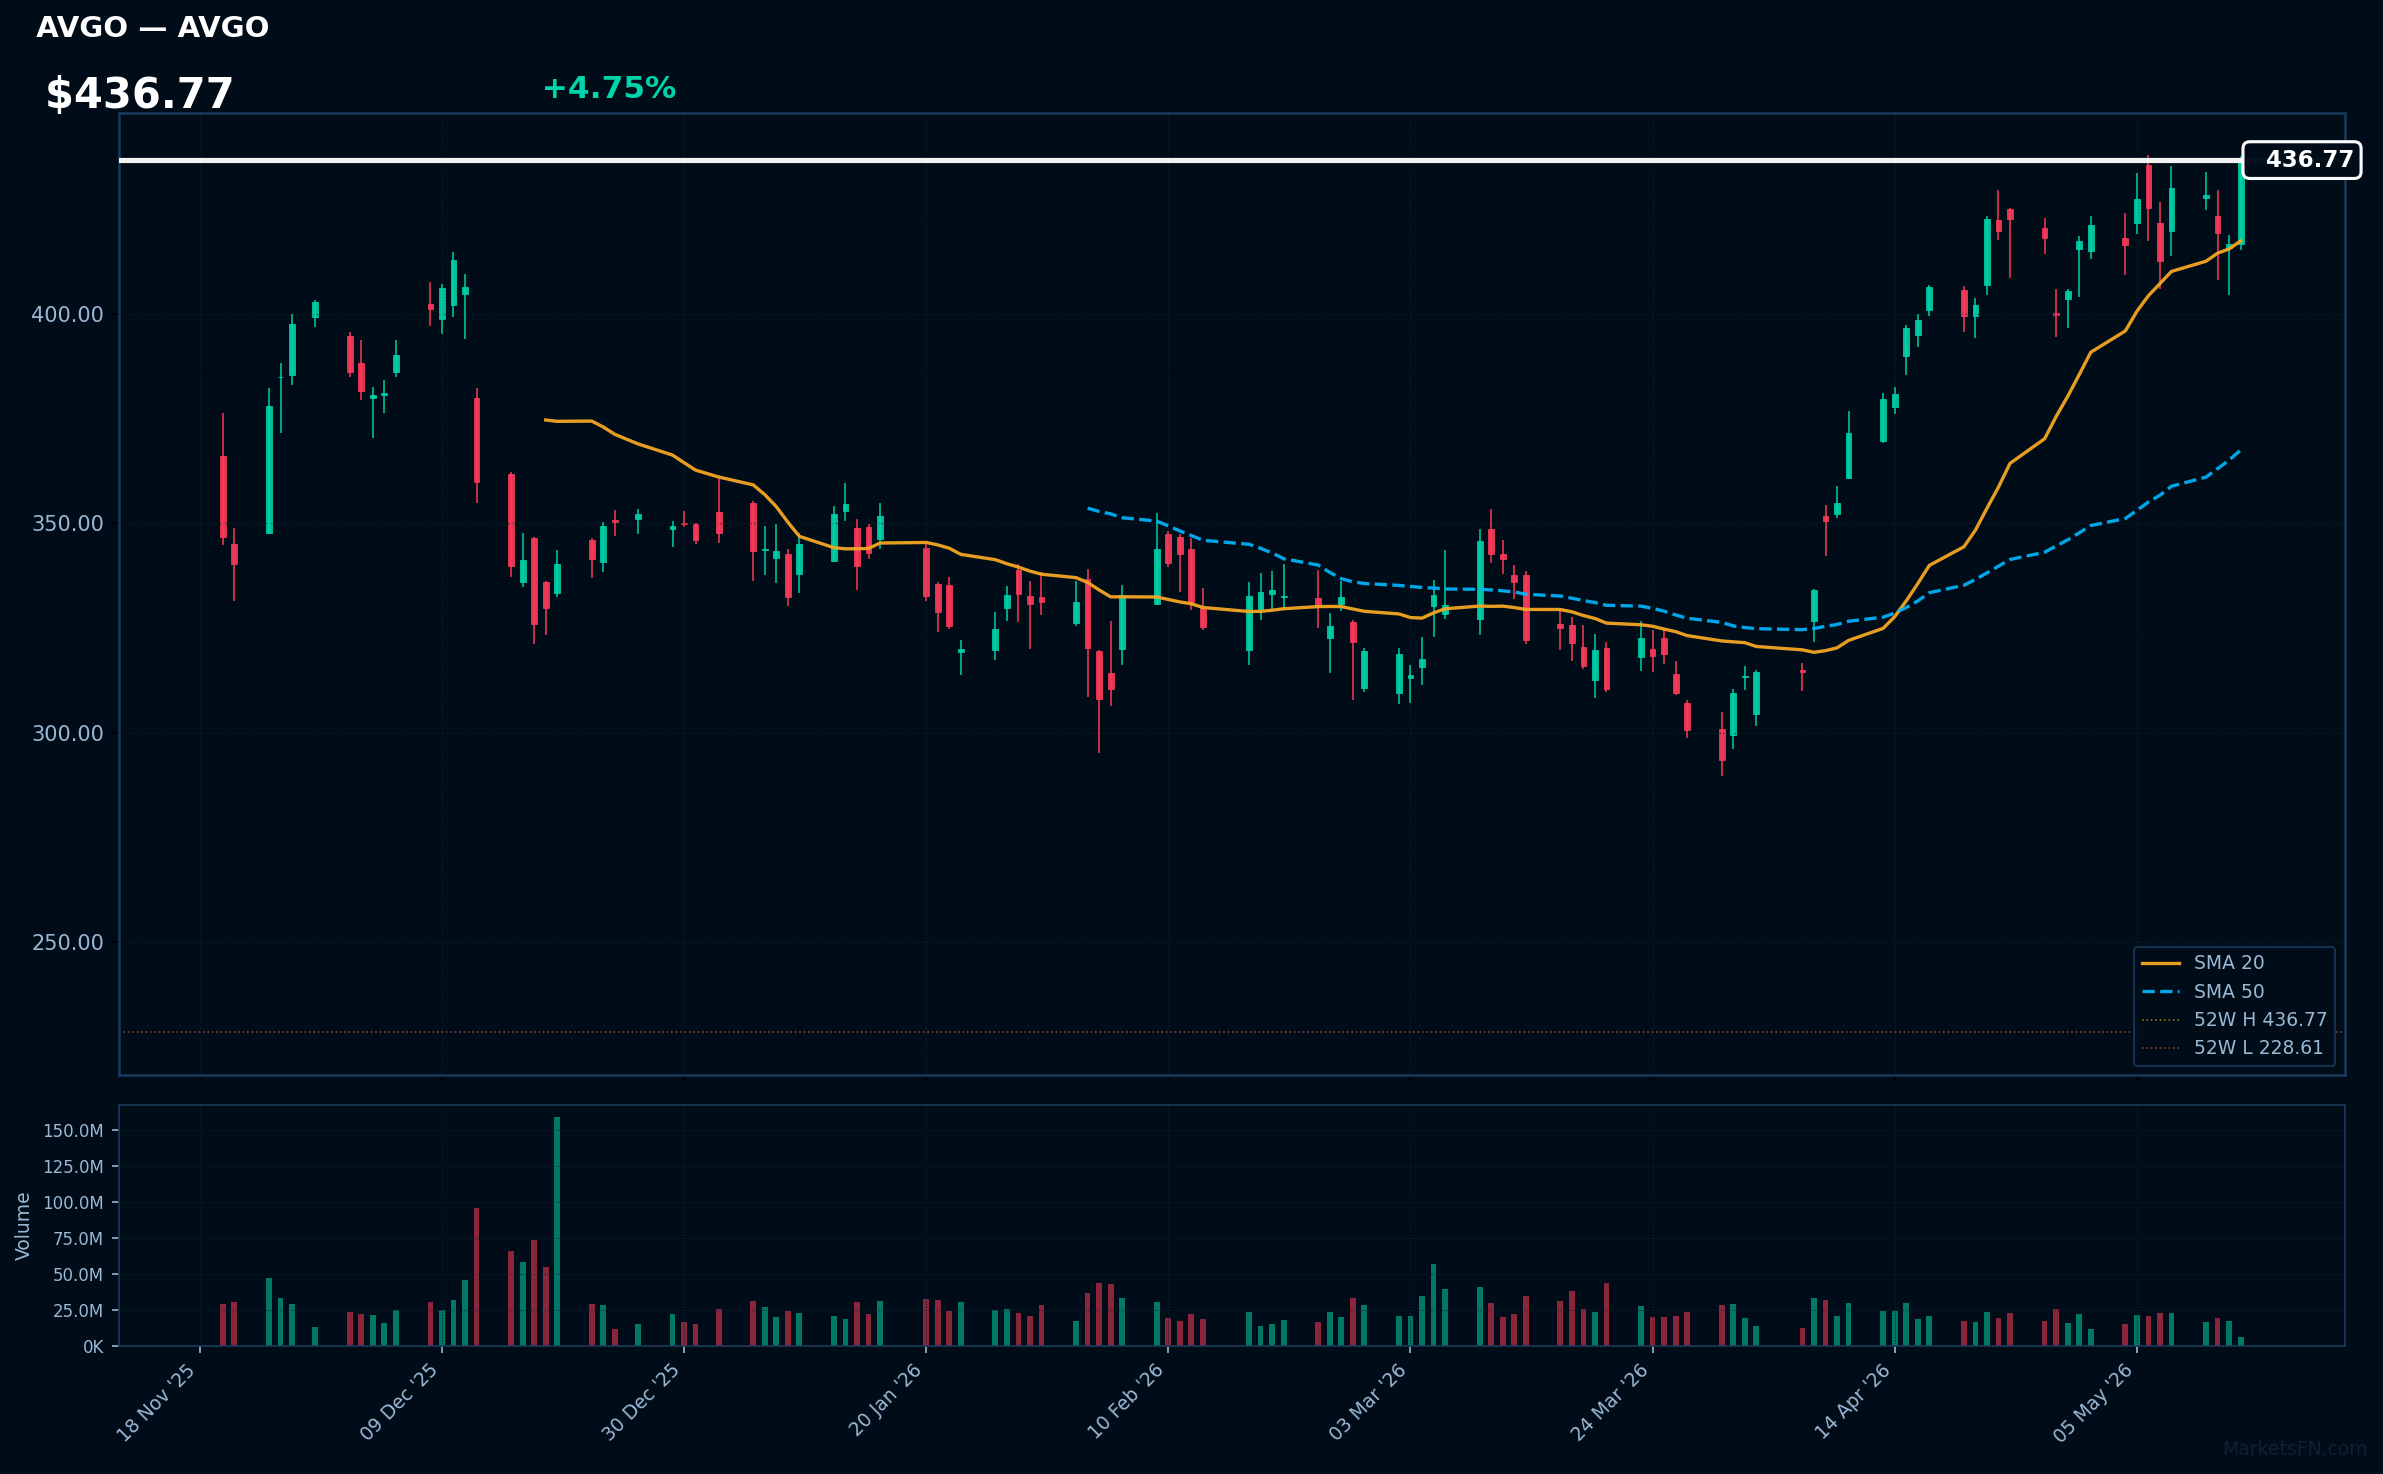Image resolution: width=2383 pixels, height=1474 pixels.
Task: Click the 300.00 price axis label
Action: pos(67,734)
